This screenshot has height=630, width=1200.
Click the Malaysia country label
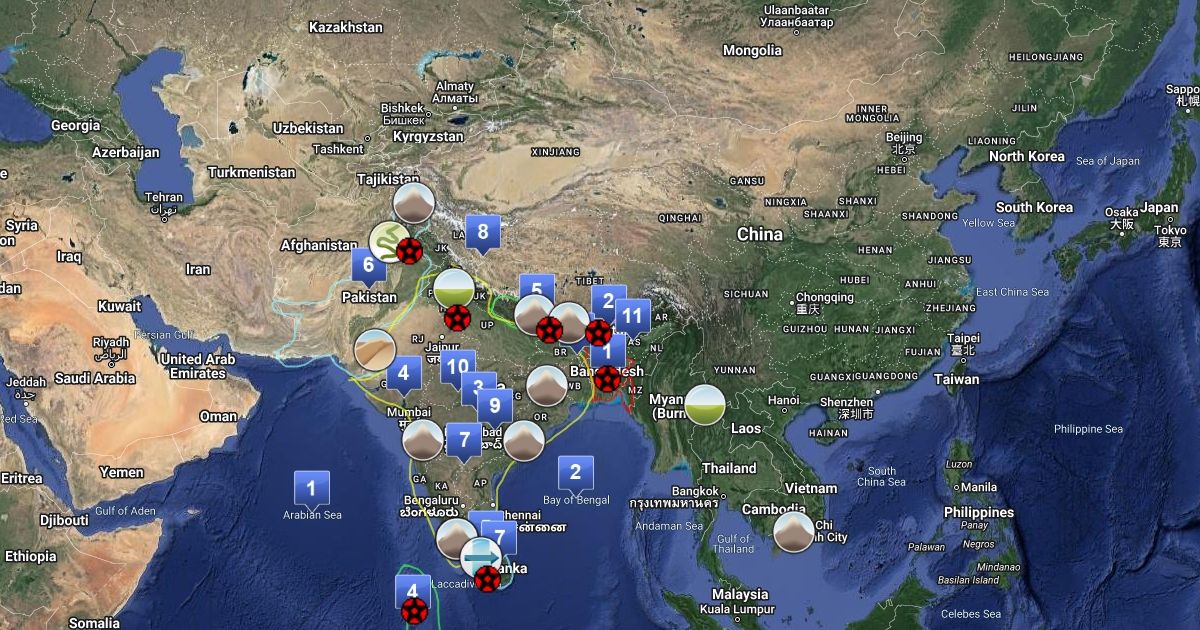tap(740, 594)
